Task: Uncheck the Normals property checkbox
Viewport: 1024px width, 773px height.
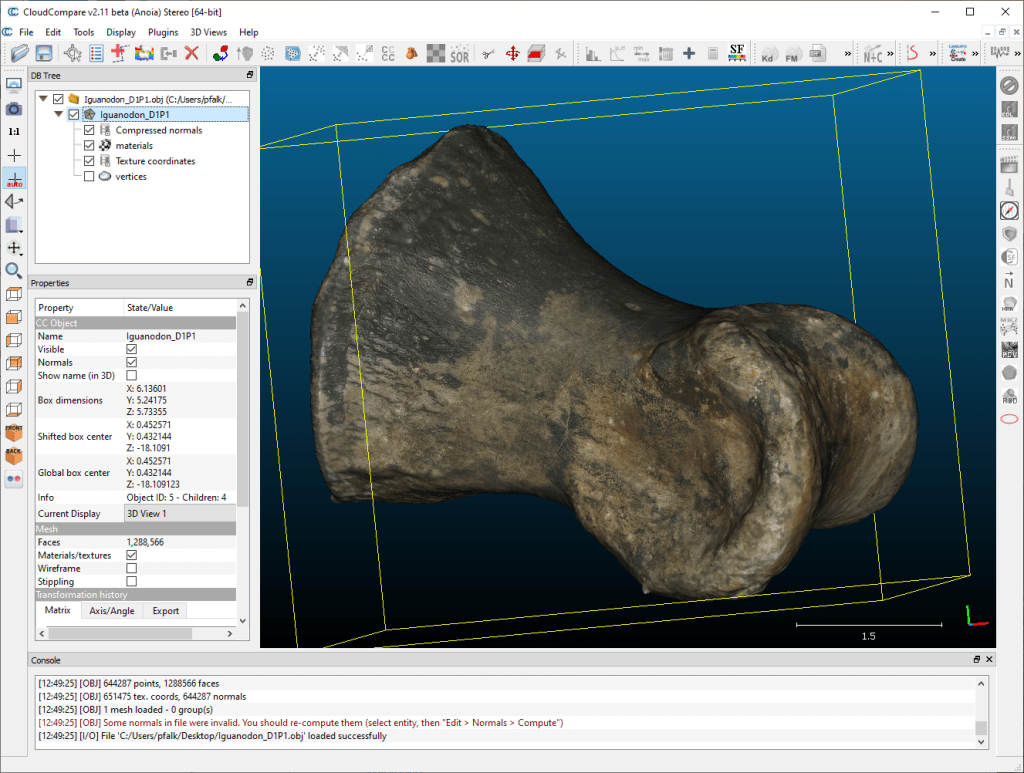Action: tap(131, 362)
